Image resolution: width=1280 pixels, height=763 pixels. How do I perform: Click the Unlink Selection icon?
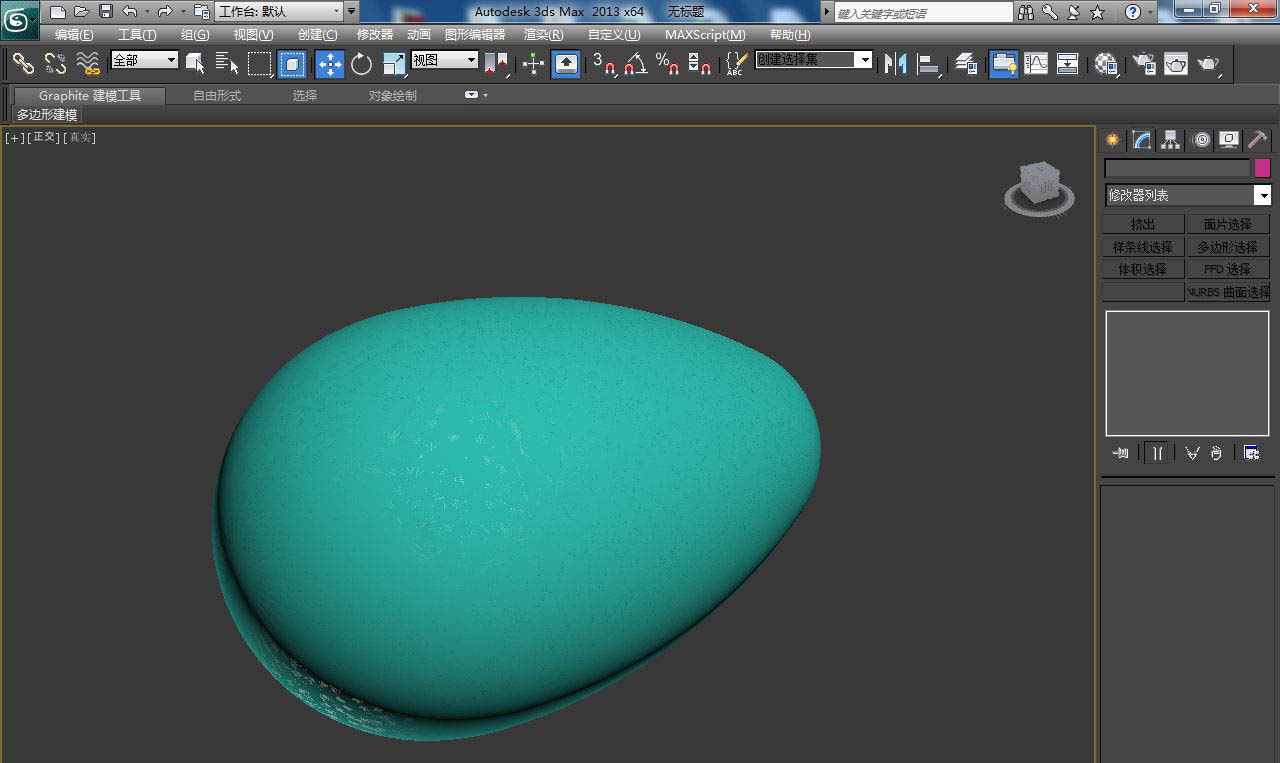(x=56, y=64)
